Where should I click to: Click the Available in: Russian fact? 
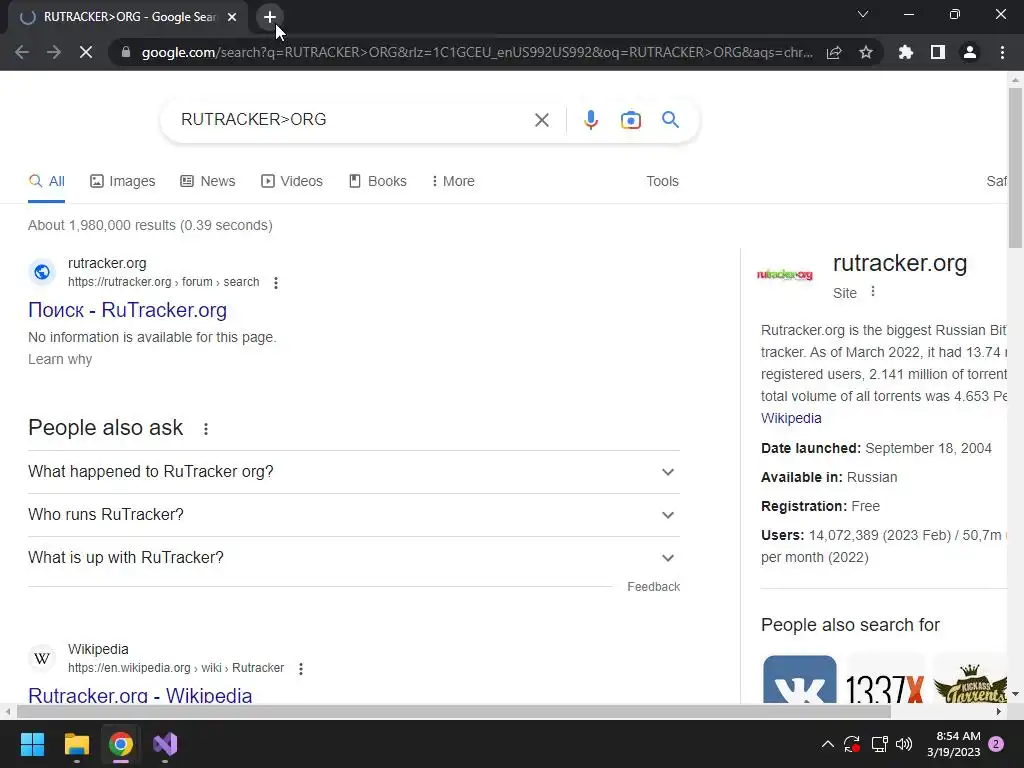829,477
